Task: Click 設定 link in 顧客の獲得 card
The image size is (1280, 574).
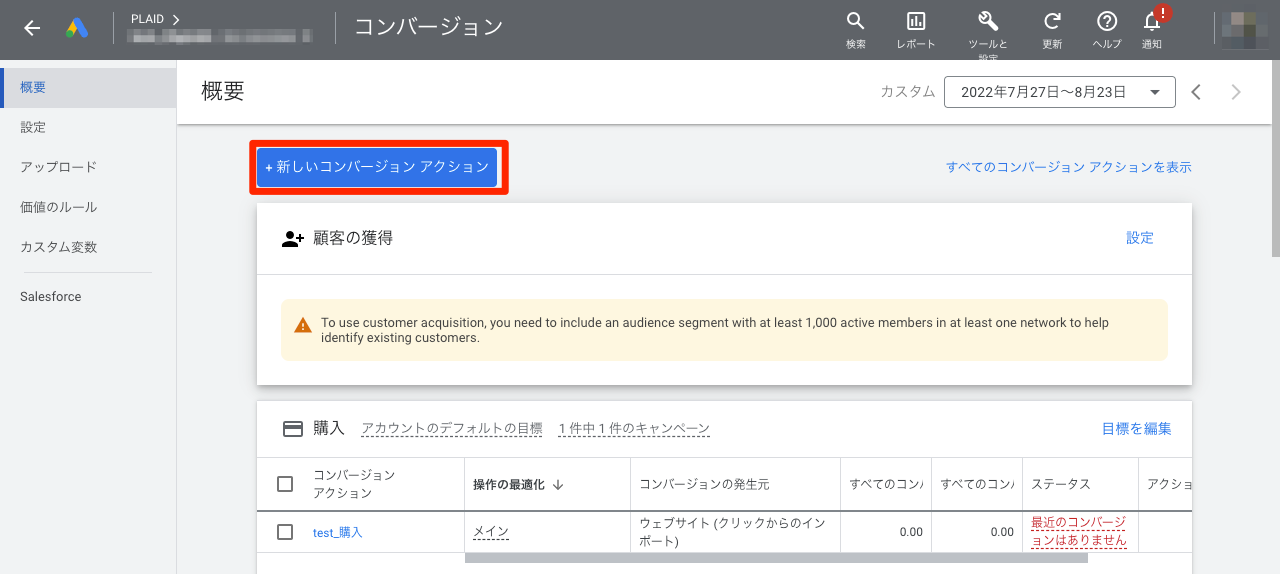Action: tap(1140, 238)
